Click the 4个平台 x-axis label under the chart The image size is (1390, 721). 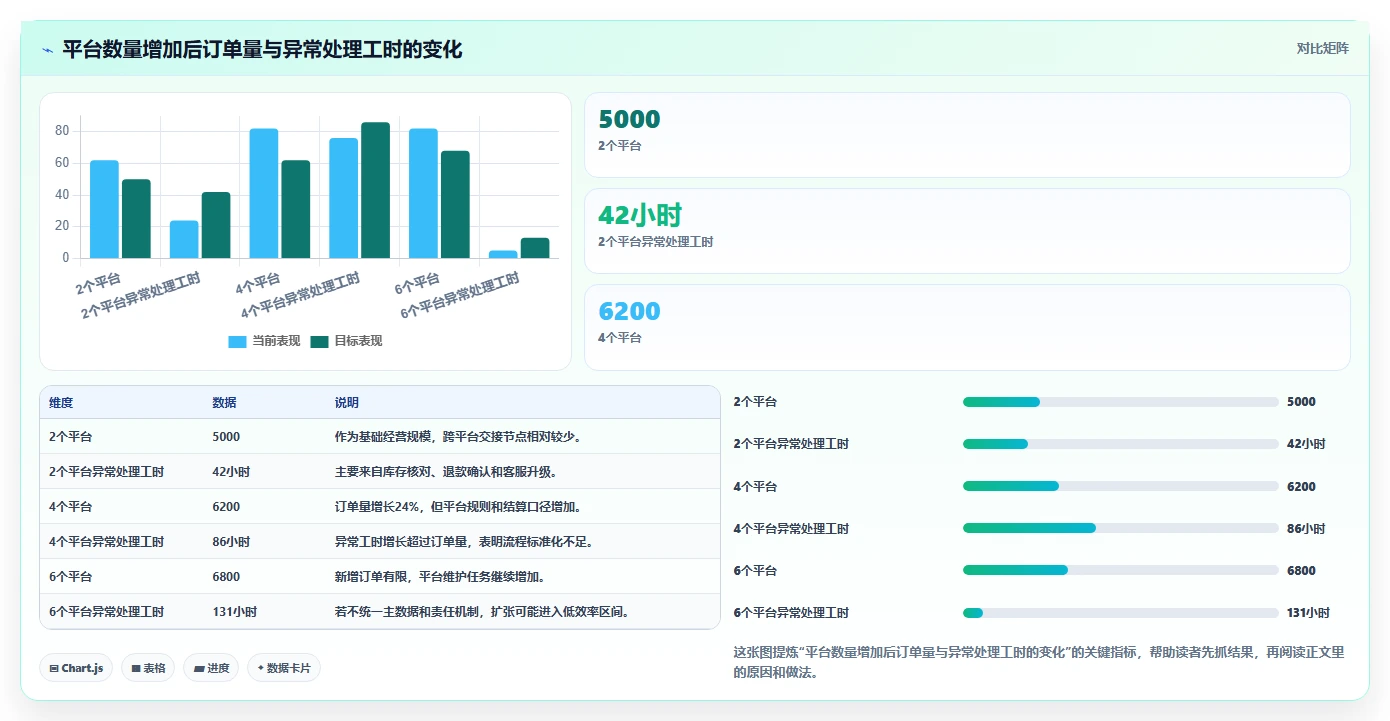point(258,283)
